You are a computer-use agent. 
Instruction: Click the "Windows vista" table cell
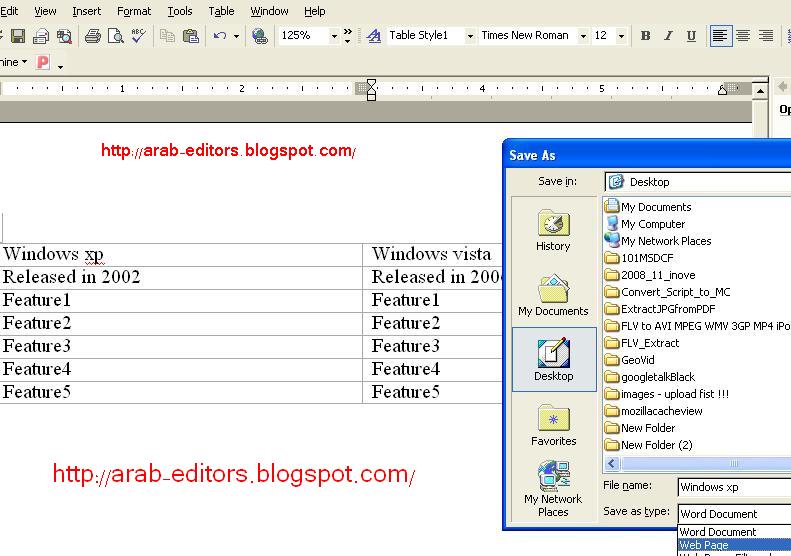click(x=433, y=254)
